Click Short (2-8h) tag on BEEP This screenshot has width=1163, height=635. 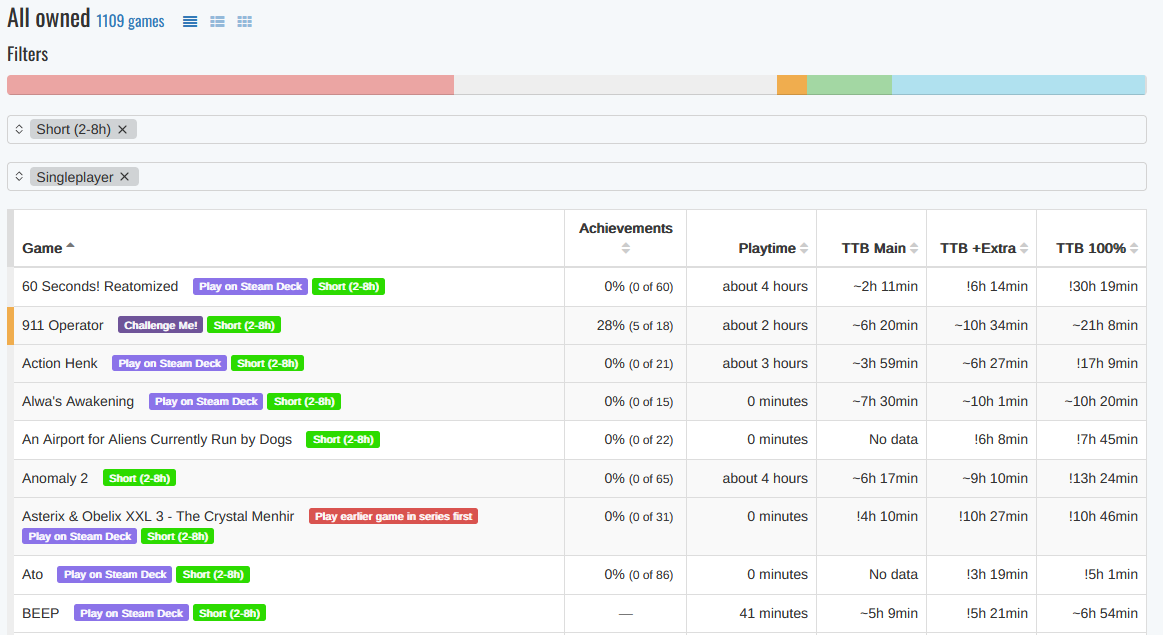click(229, 613)
